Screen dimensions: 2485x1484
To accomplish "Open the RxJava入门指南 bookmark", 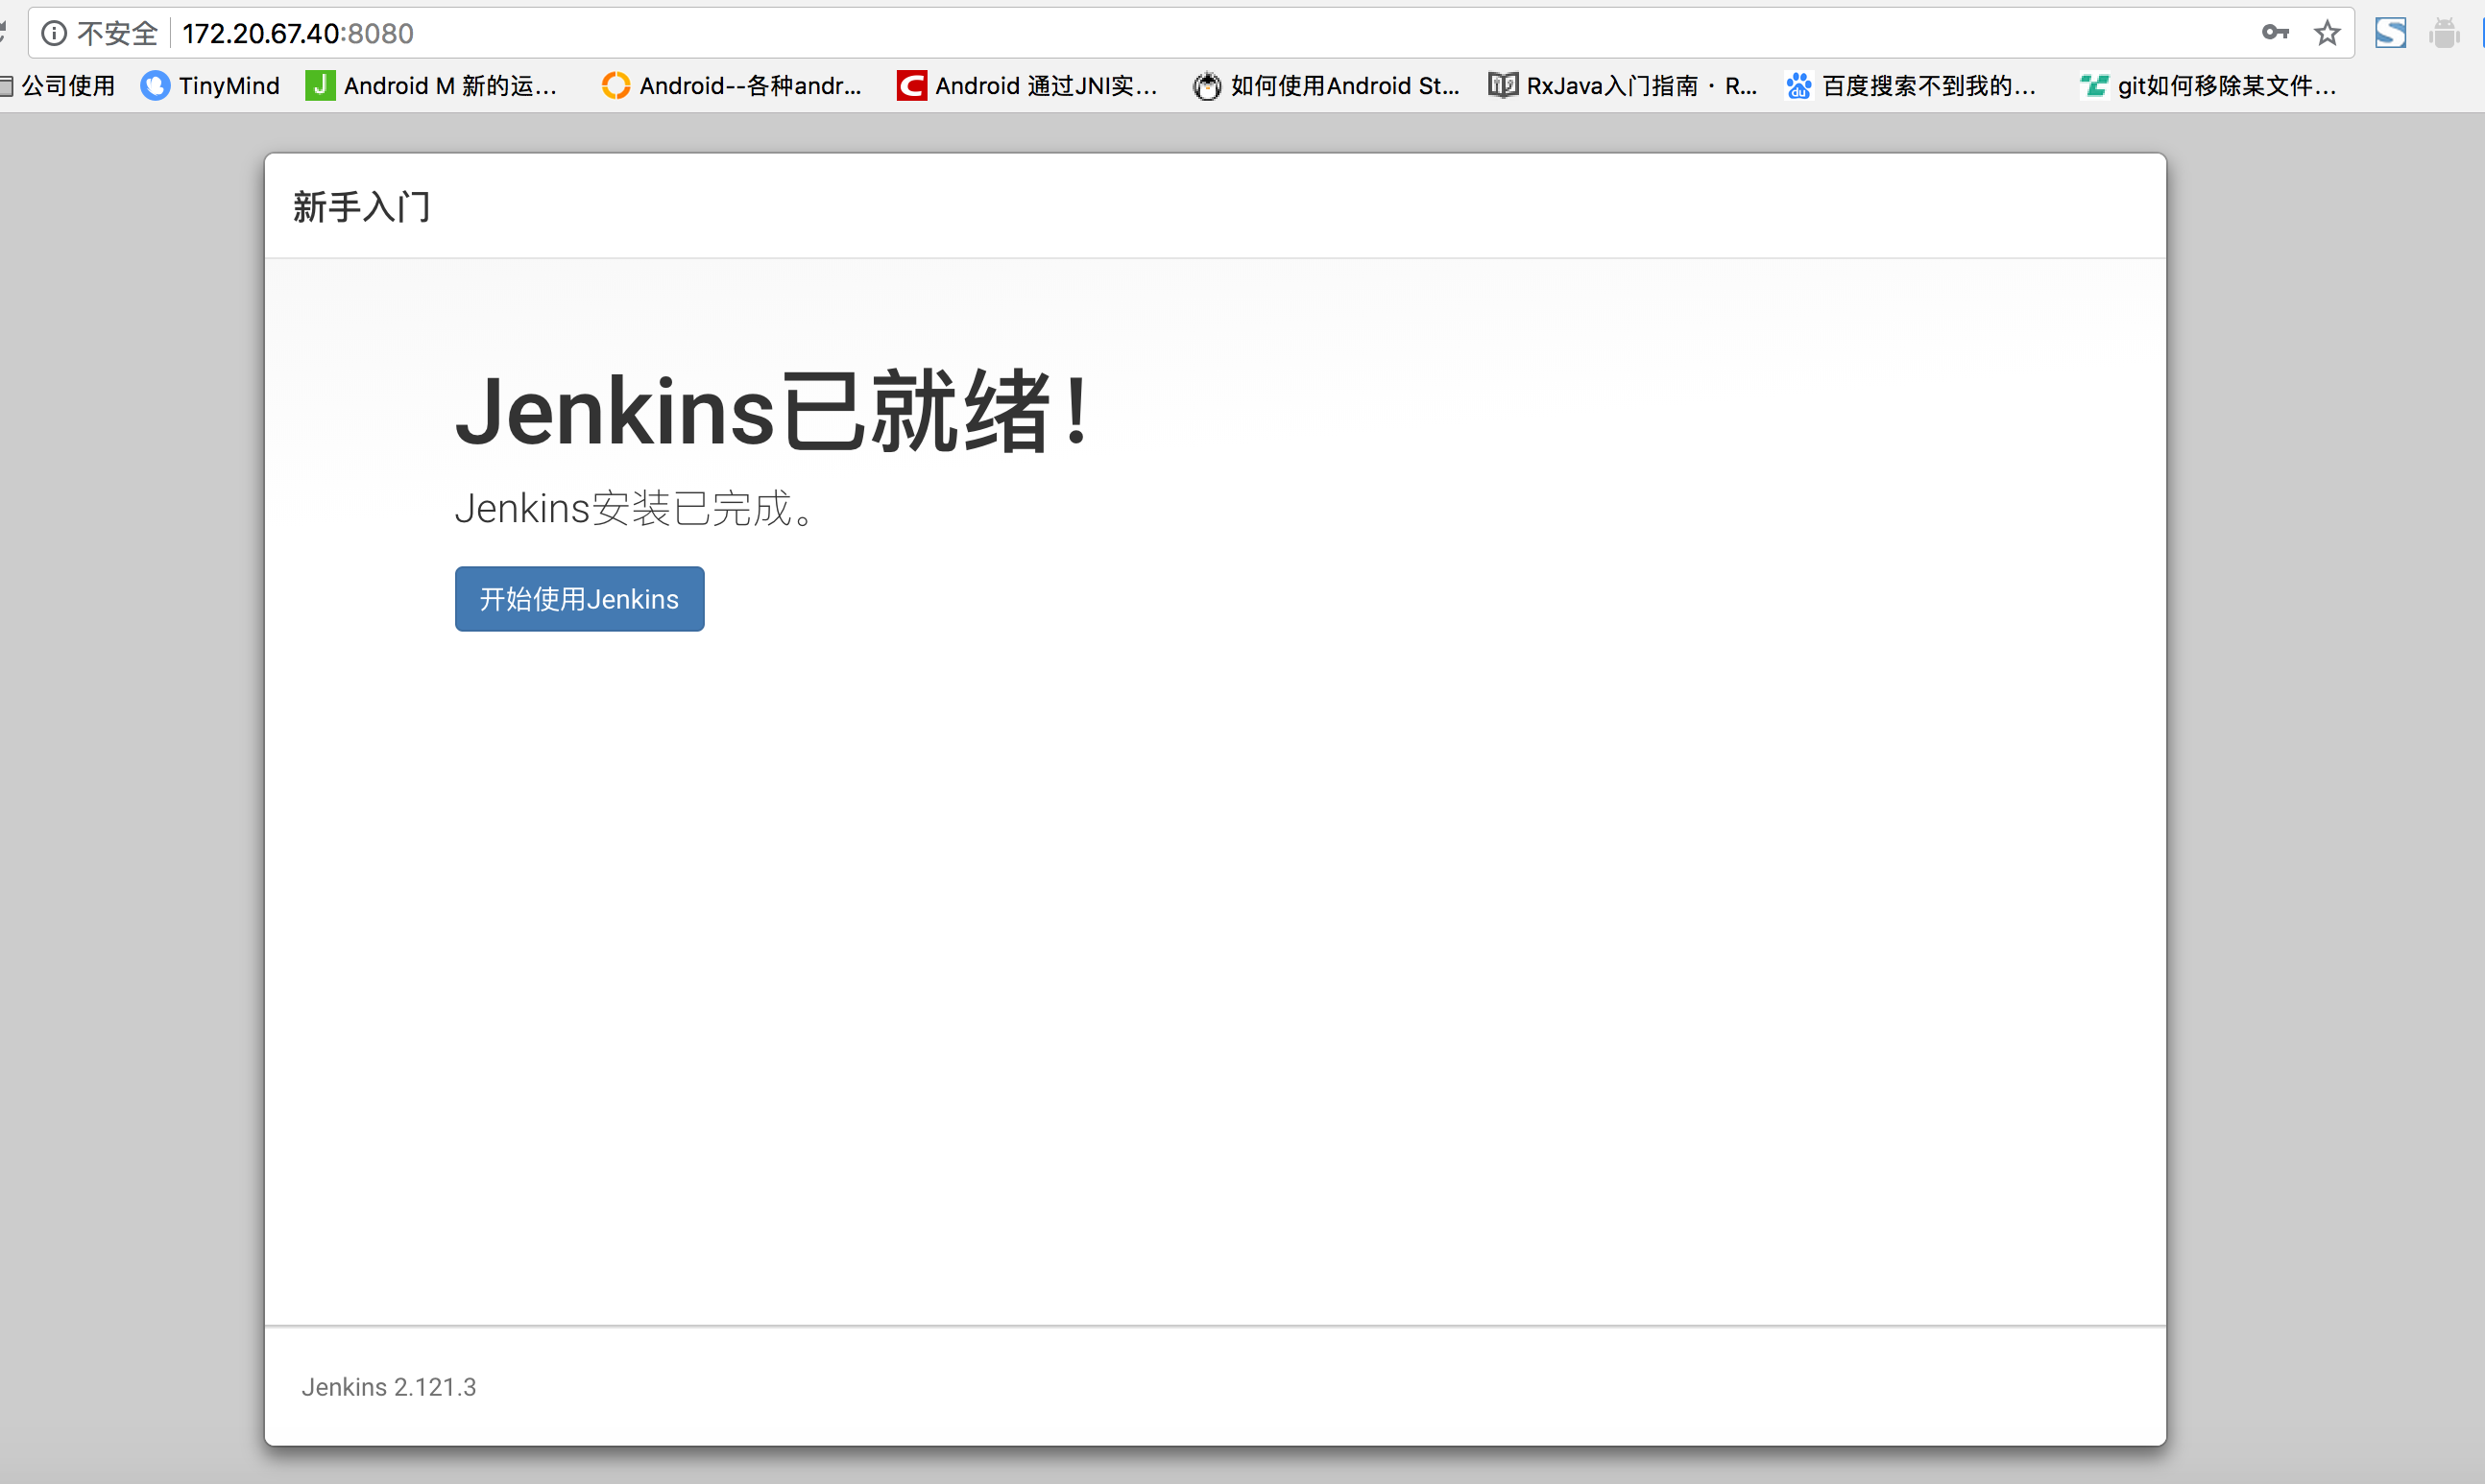I will pos(1623,86).
